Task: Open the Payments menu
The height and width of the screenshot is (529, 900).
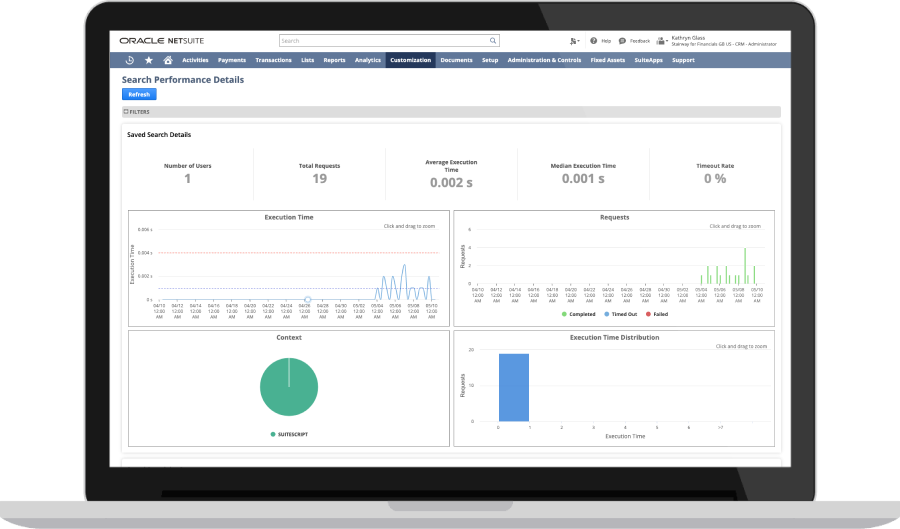Action: (232, 60)
